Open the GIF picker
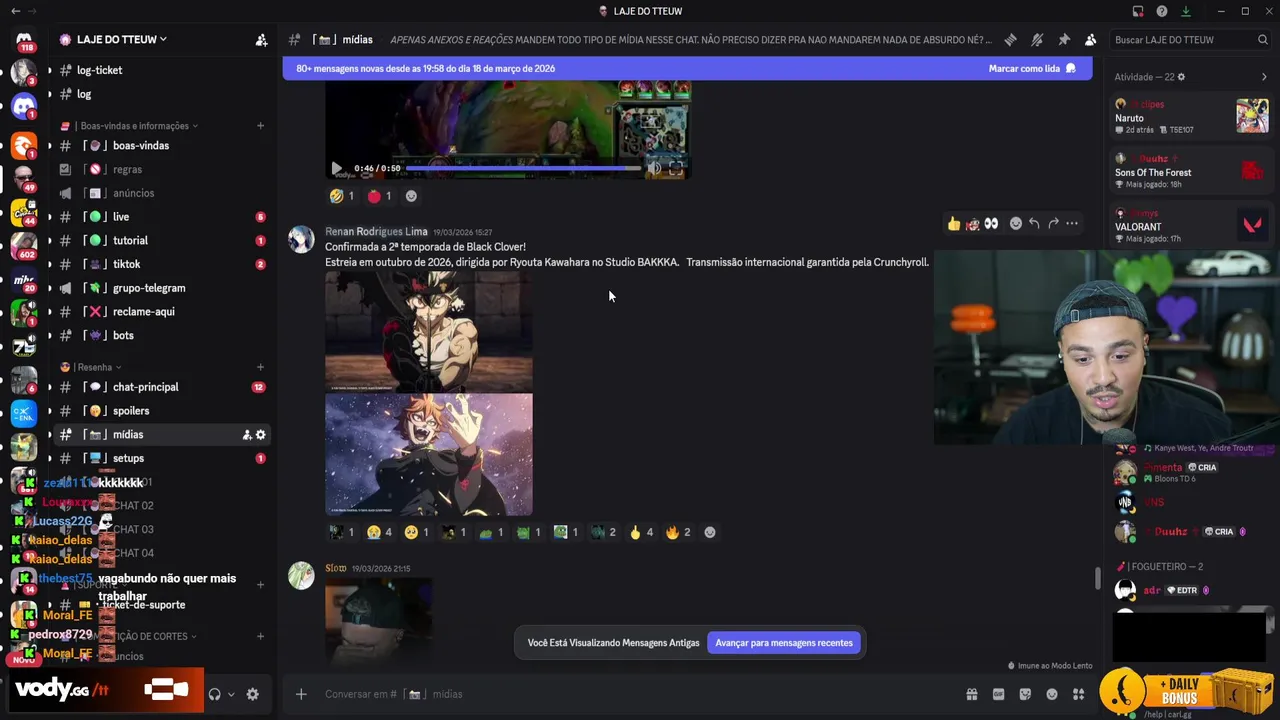The image size is (1280, 720). coord(998,694)
